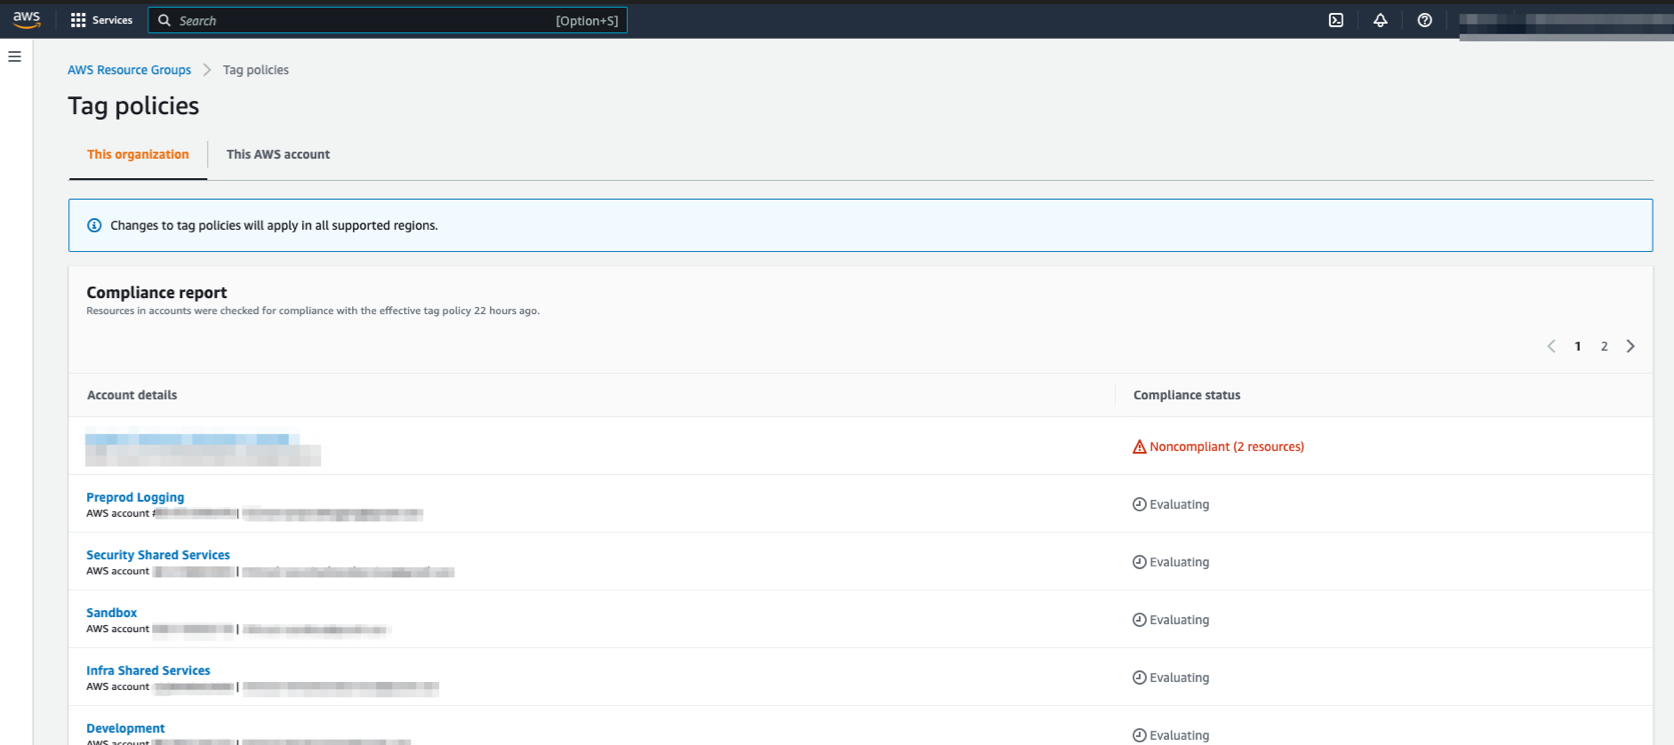Switch to This AWS account tab
The height and width of the screenshot is (745, 1674).
click(x=278, y=154)
